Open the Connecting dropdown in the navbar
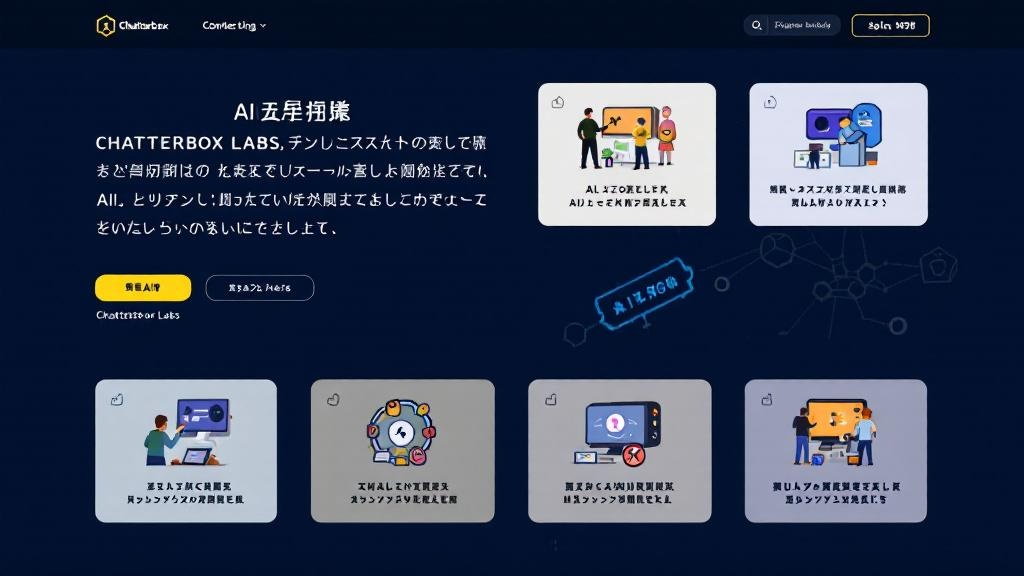This screenshot has height=576, width=1024. click(x=229, y=26)
